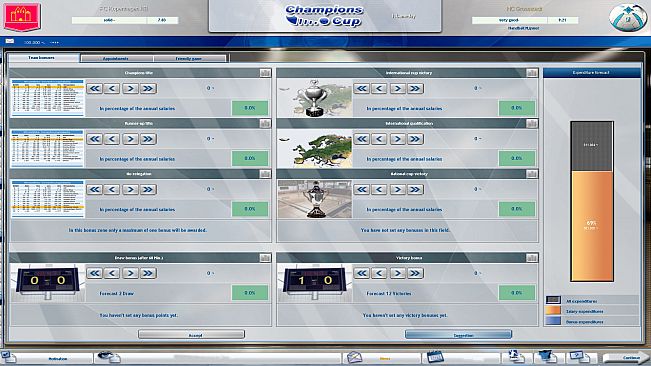Viewport: 651px width, 366px height.
Task: Decrease Draw bonus by large step
Action: (95, 273)
